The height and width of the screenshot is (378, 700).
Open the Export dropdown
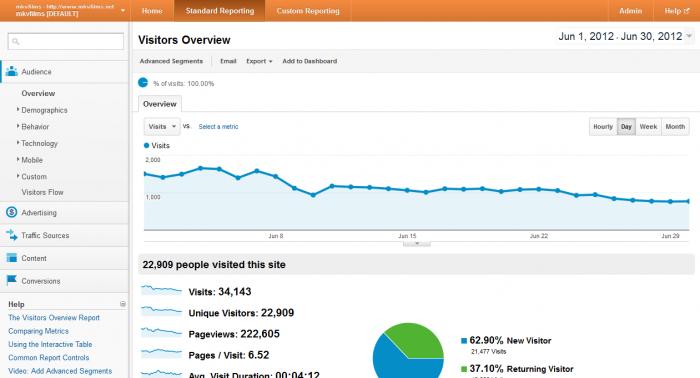(x=259, y=61)
